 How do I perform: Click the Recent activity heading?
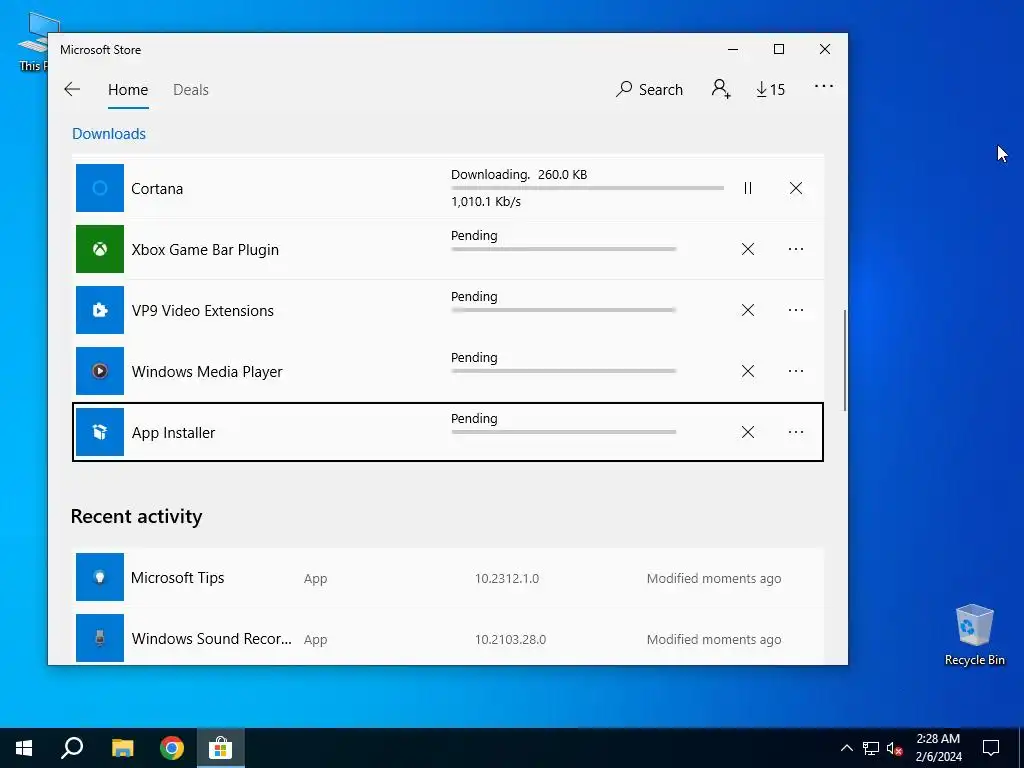[x=136, y=517]
